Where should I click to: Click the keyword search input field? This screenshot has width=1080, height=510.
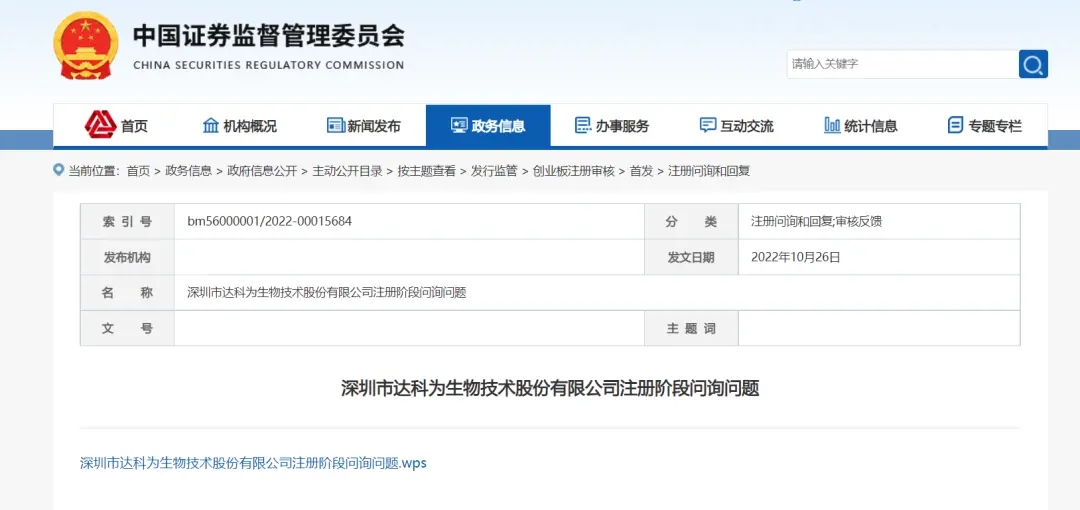click(902, 64)
